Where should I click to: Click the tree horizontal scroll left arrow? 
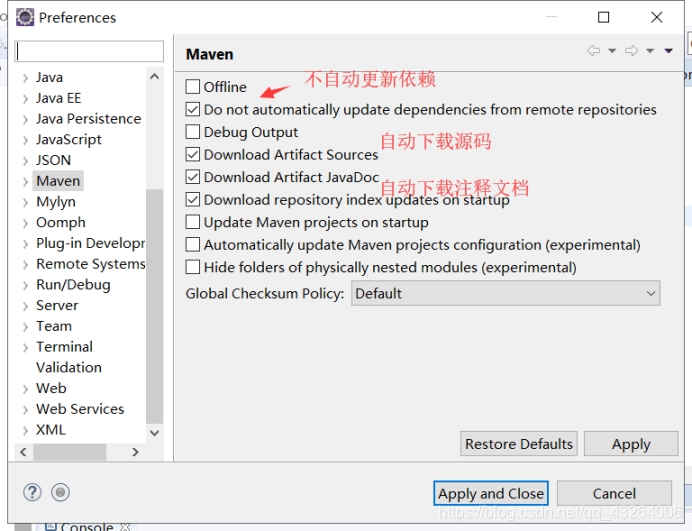[x=23, y=452]
